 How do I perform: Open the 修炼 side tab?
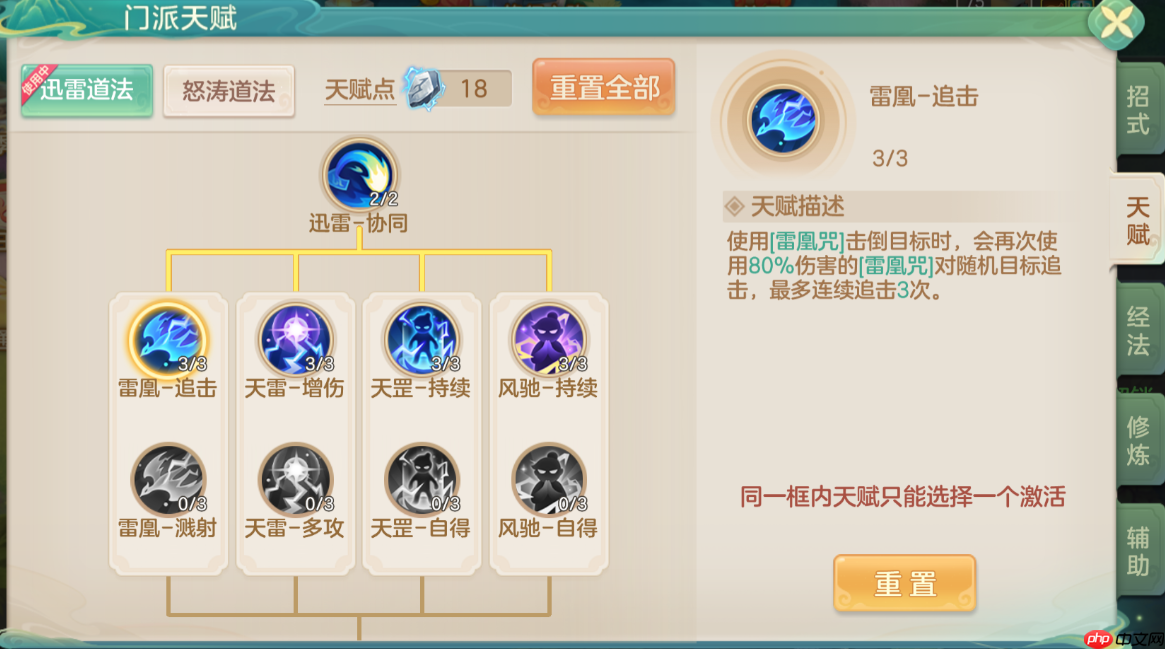point(1138,440)
